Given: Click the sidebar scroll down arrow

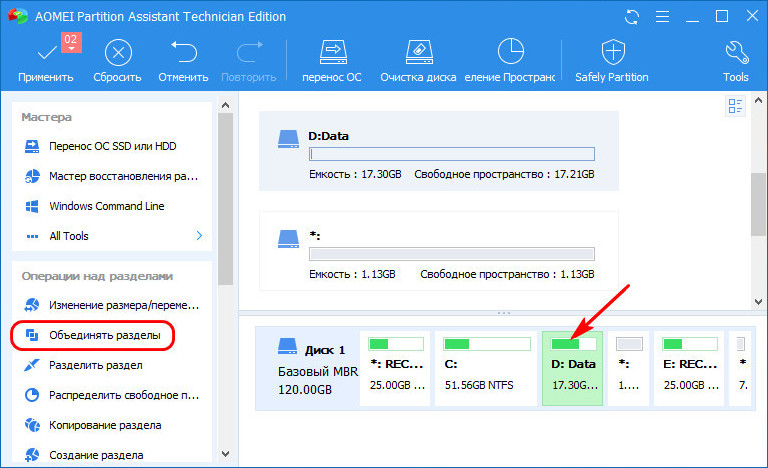Looking at the screenshot, I should (x=225, y=454).
